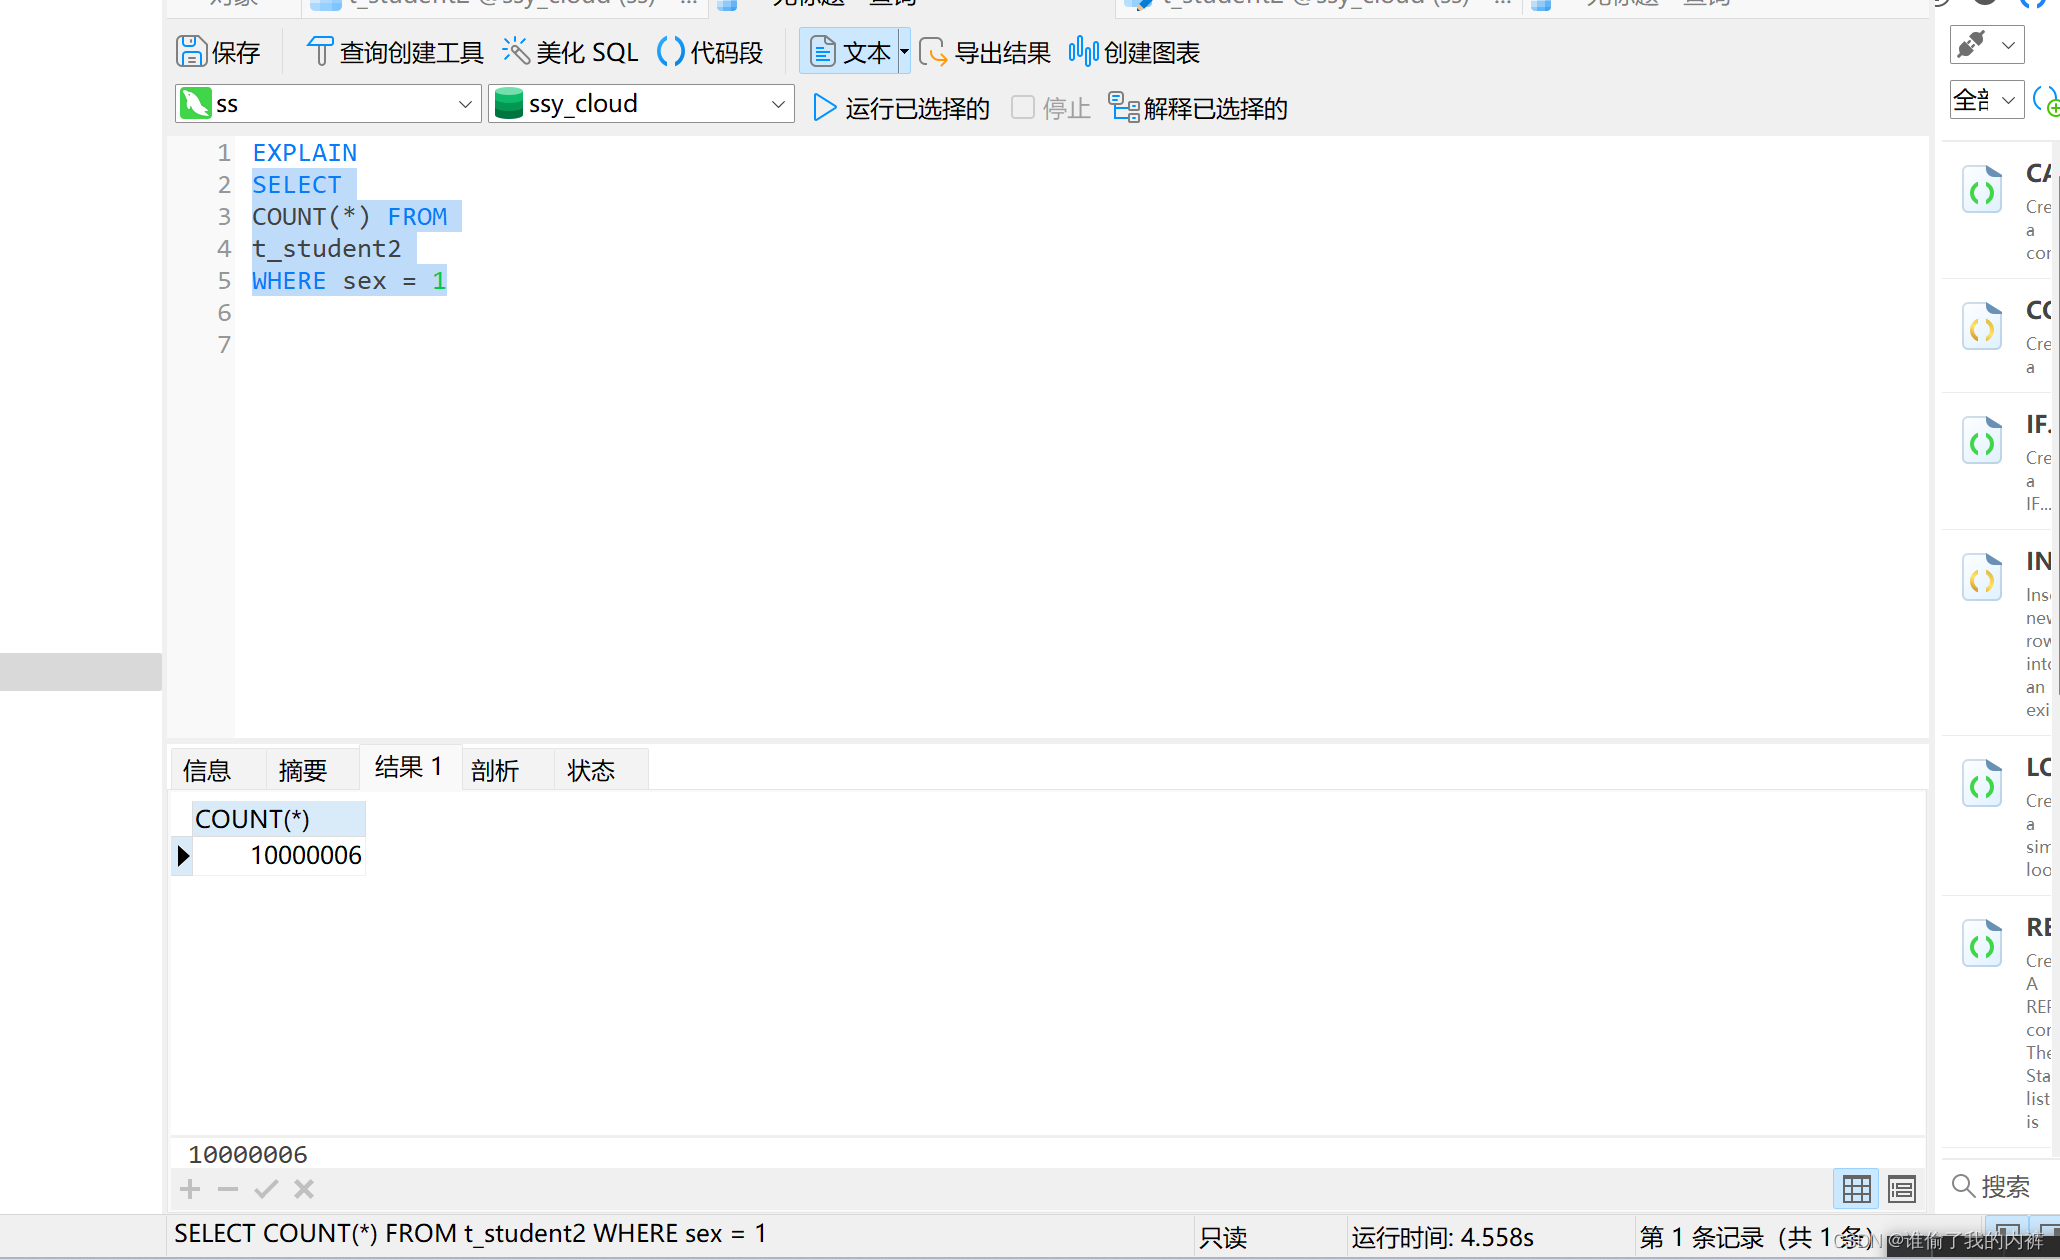The image size is (2060, 1260).
Task: Expand the schema selector ssy_cloud
Action: [775, 103]
